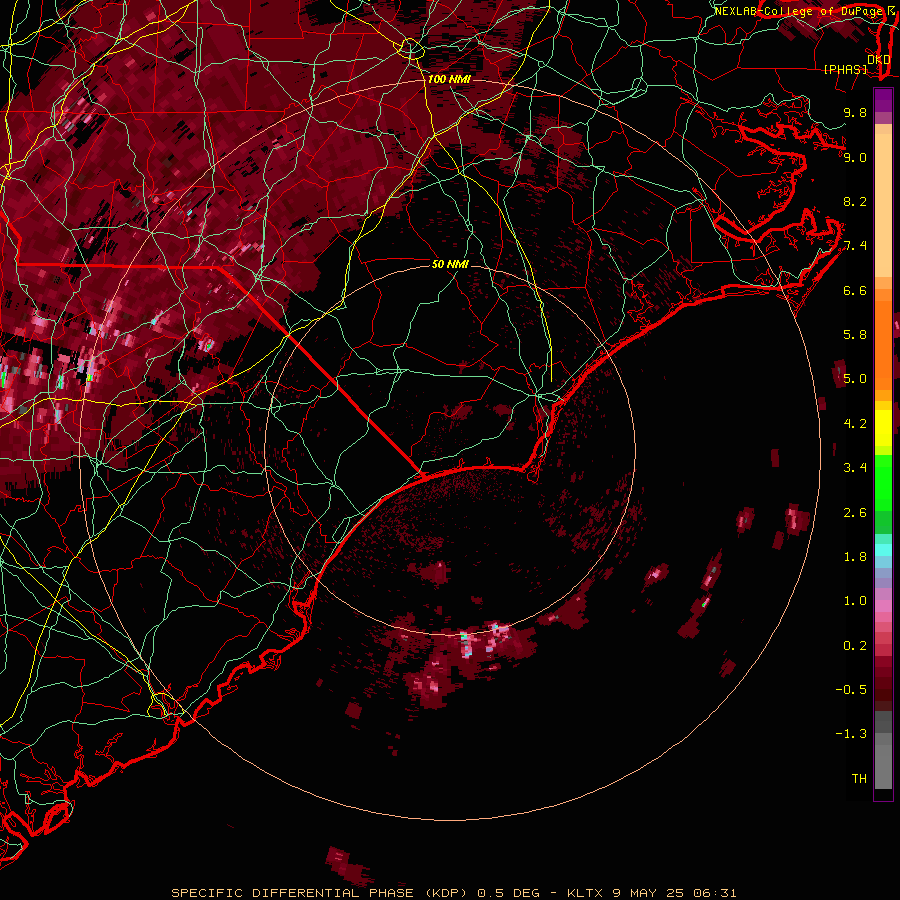Click the purple top segment of color bar
Viewport: 900px width, 900px height.
click(x=883, y=100)
